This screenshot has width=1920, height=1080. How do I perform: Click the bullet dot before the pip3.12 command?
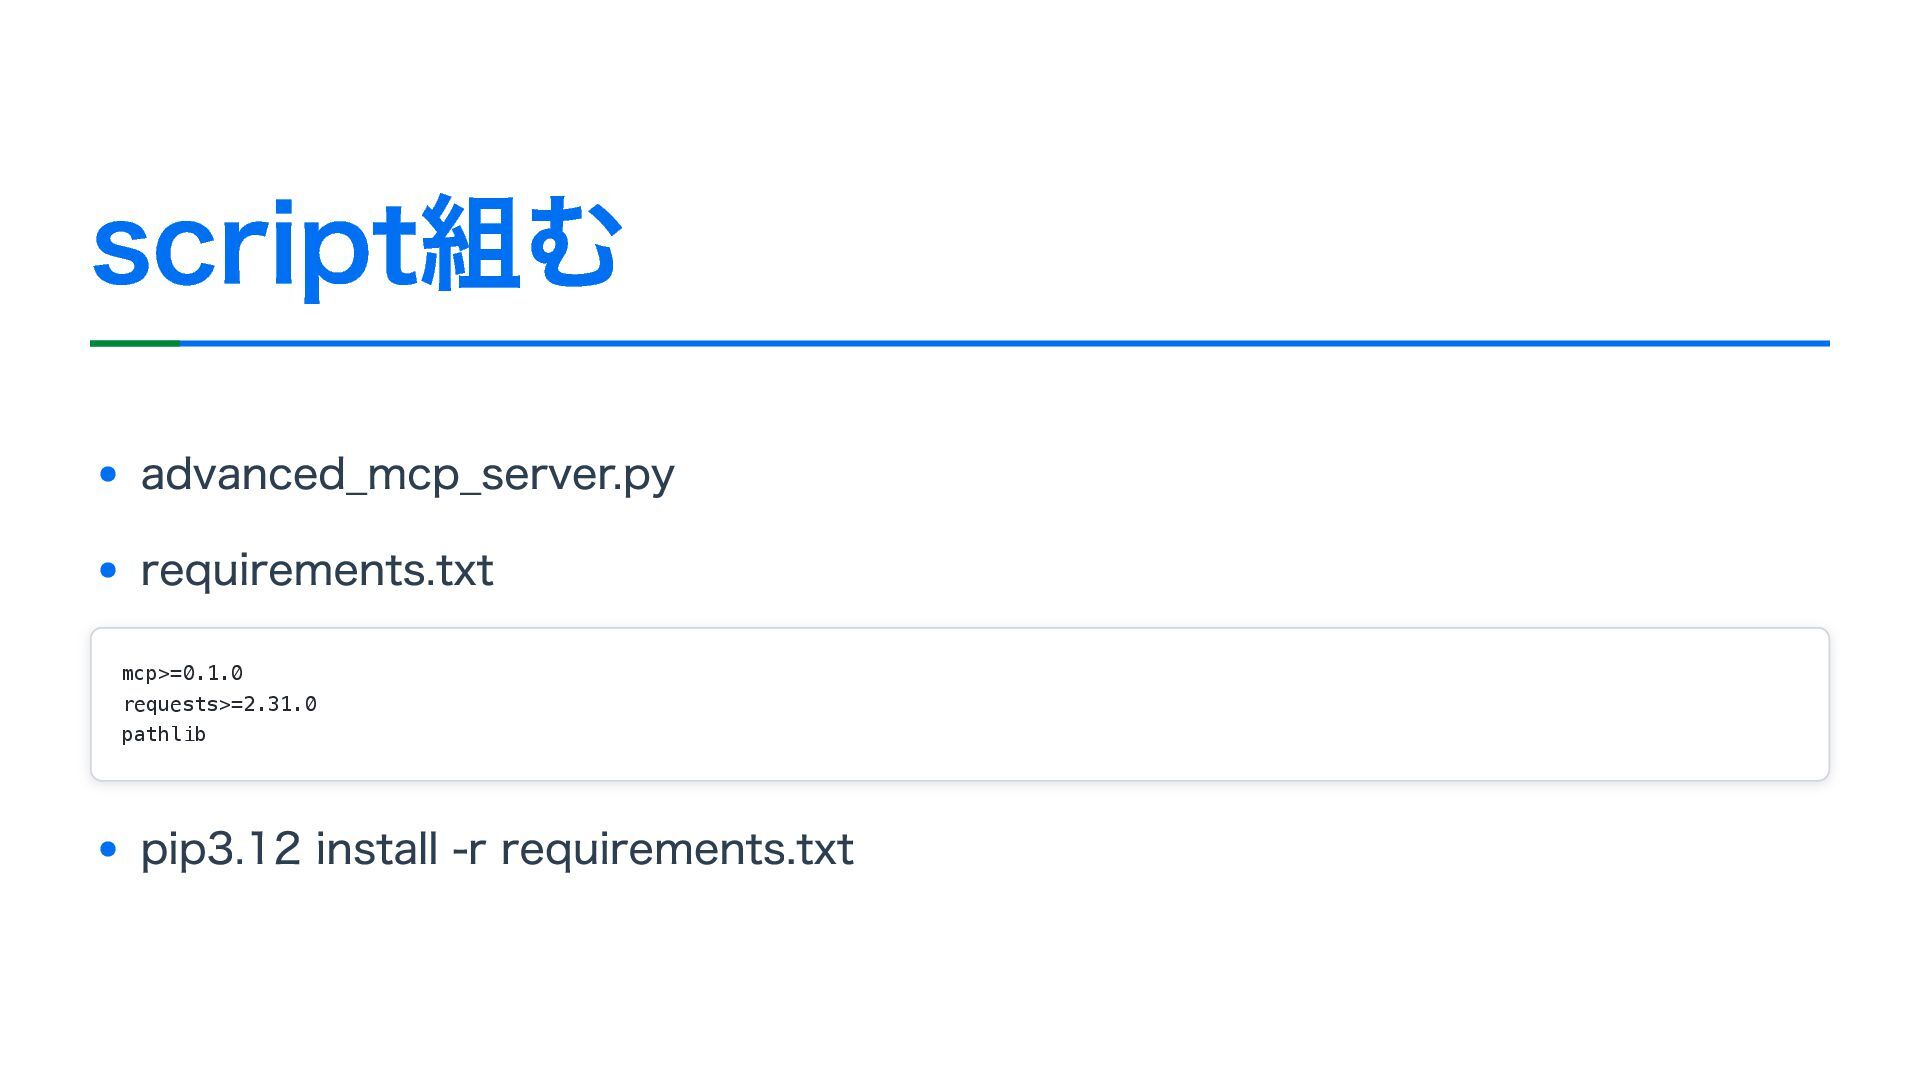tap(109, 849)
